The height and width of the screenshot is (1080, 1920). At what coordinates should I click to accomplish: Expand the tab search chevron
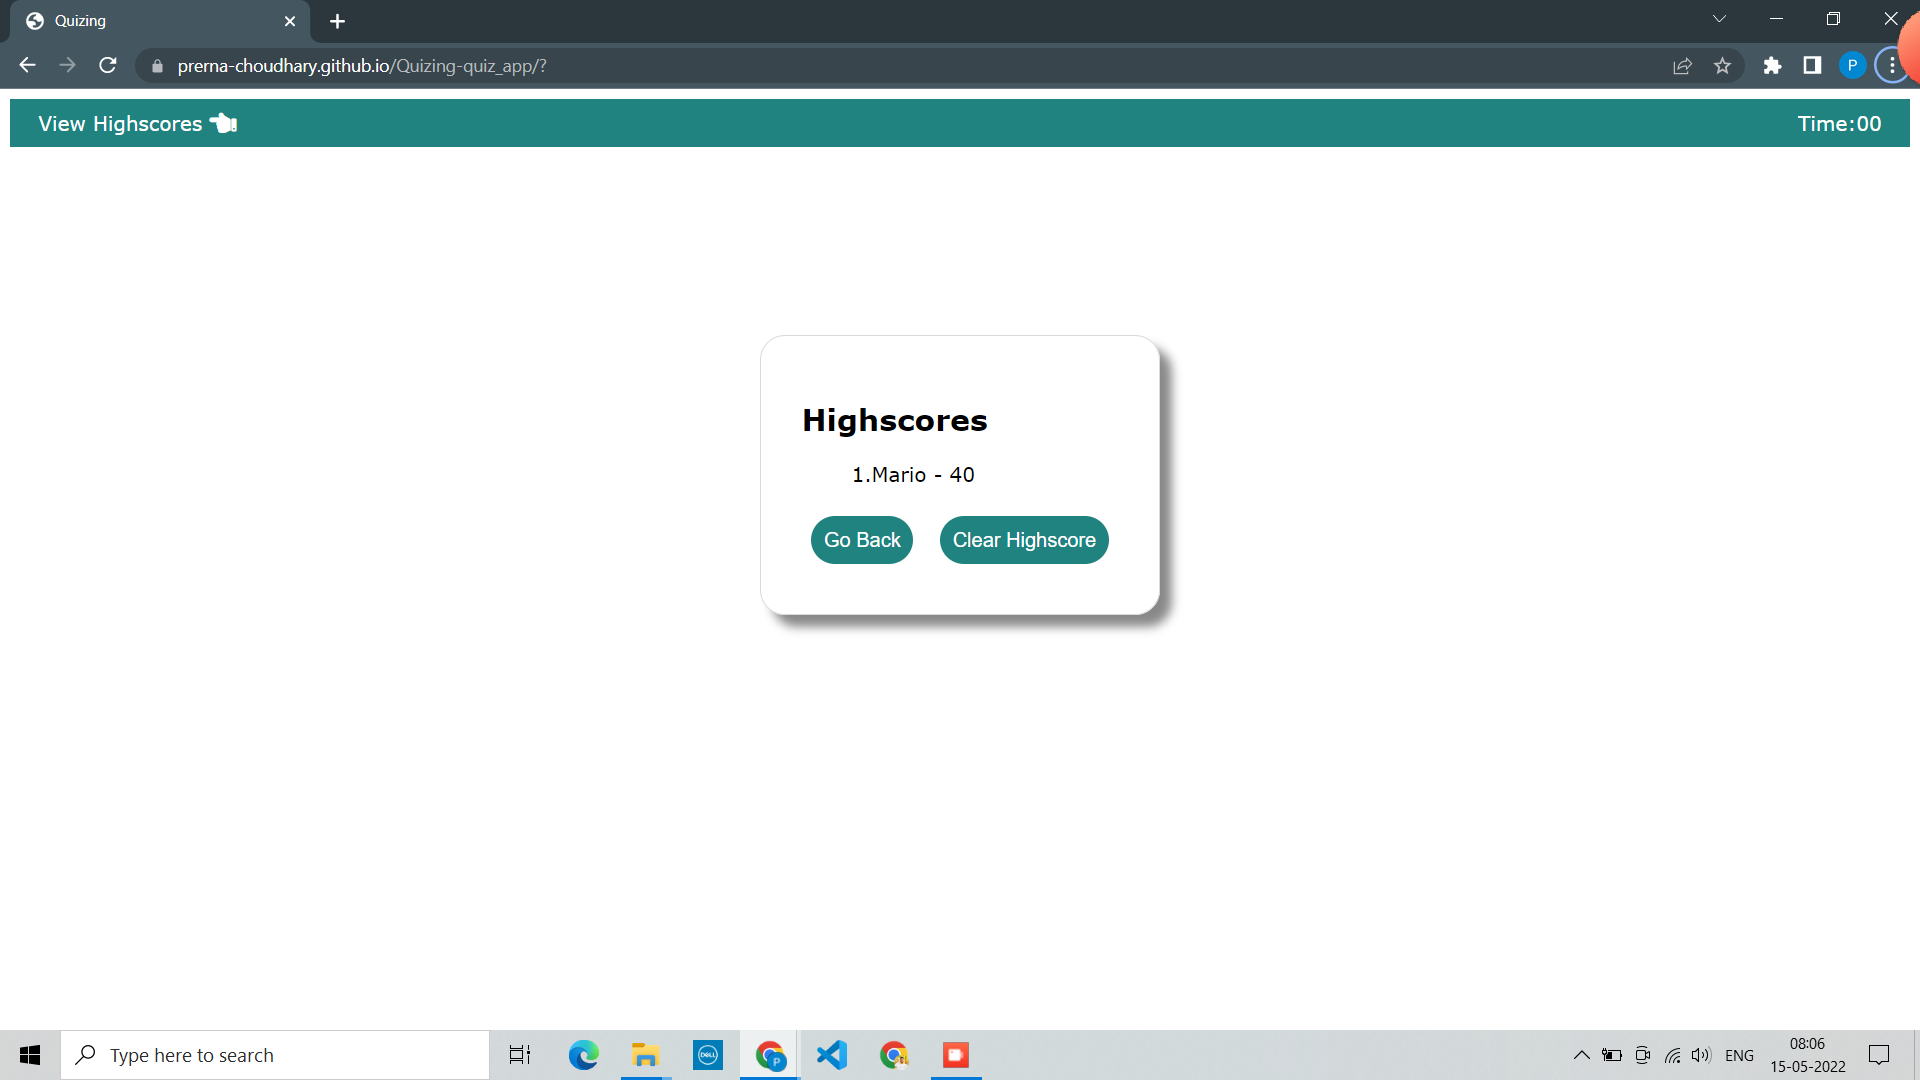point(1719,19)
